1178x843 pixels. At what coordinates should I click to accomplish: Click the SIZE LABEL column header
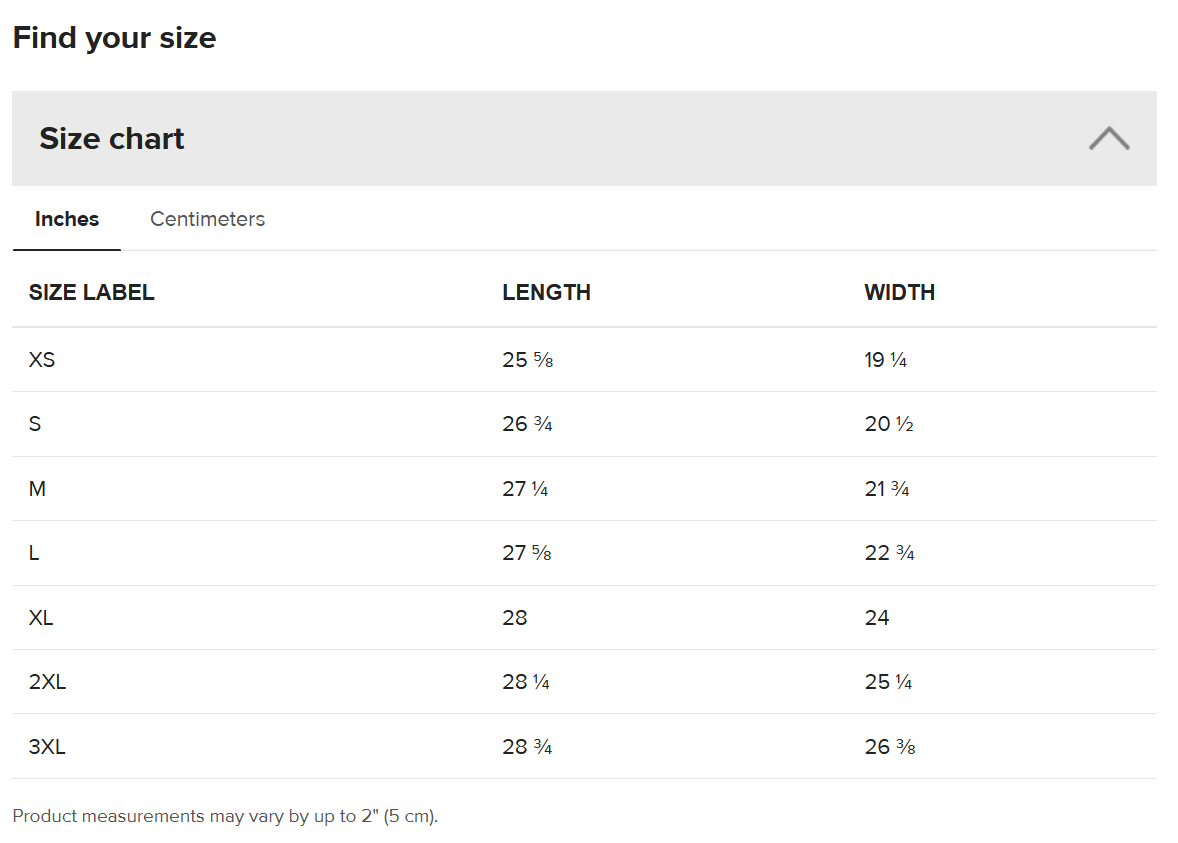(92, 293)
